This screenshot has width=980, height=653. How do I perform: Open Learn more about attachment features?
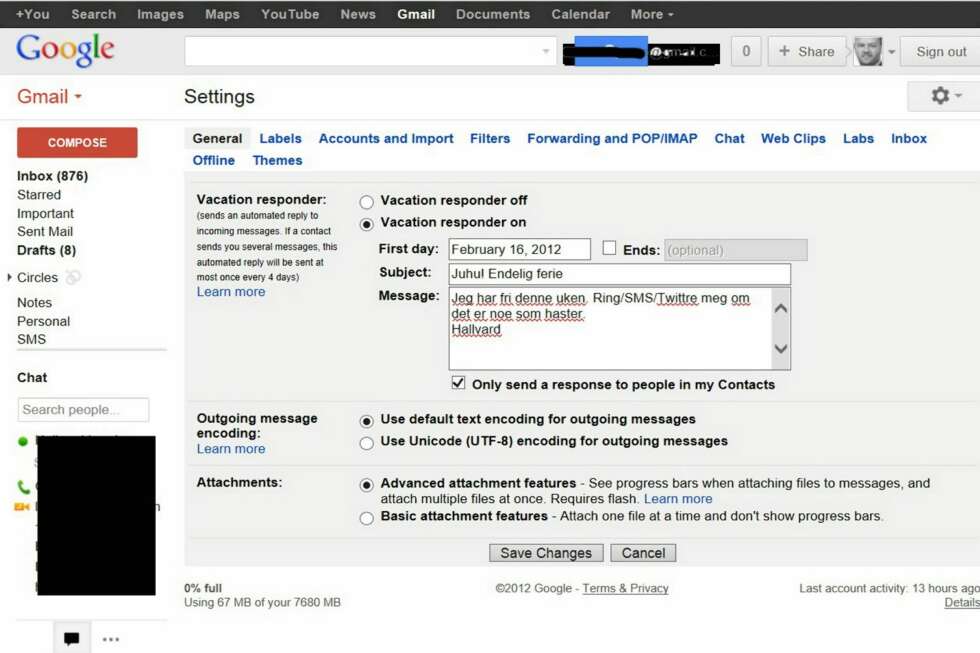point(678,499)
